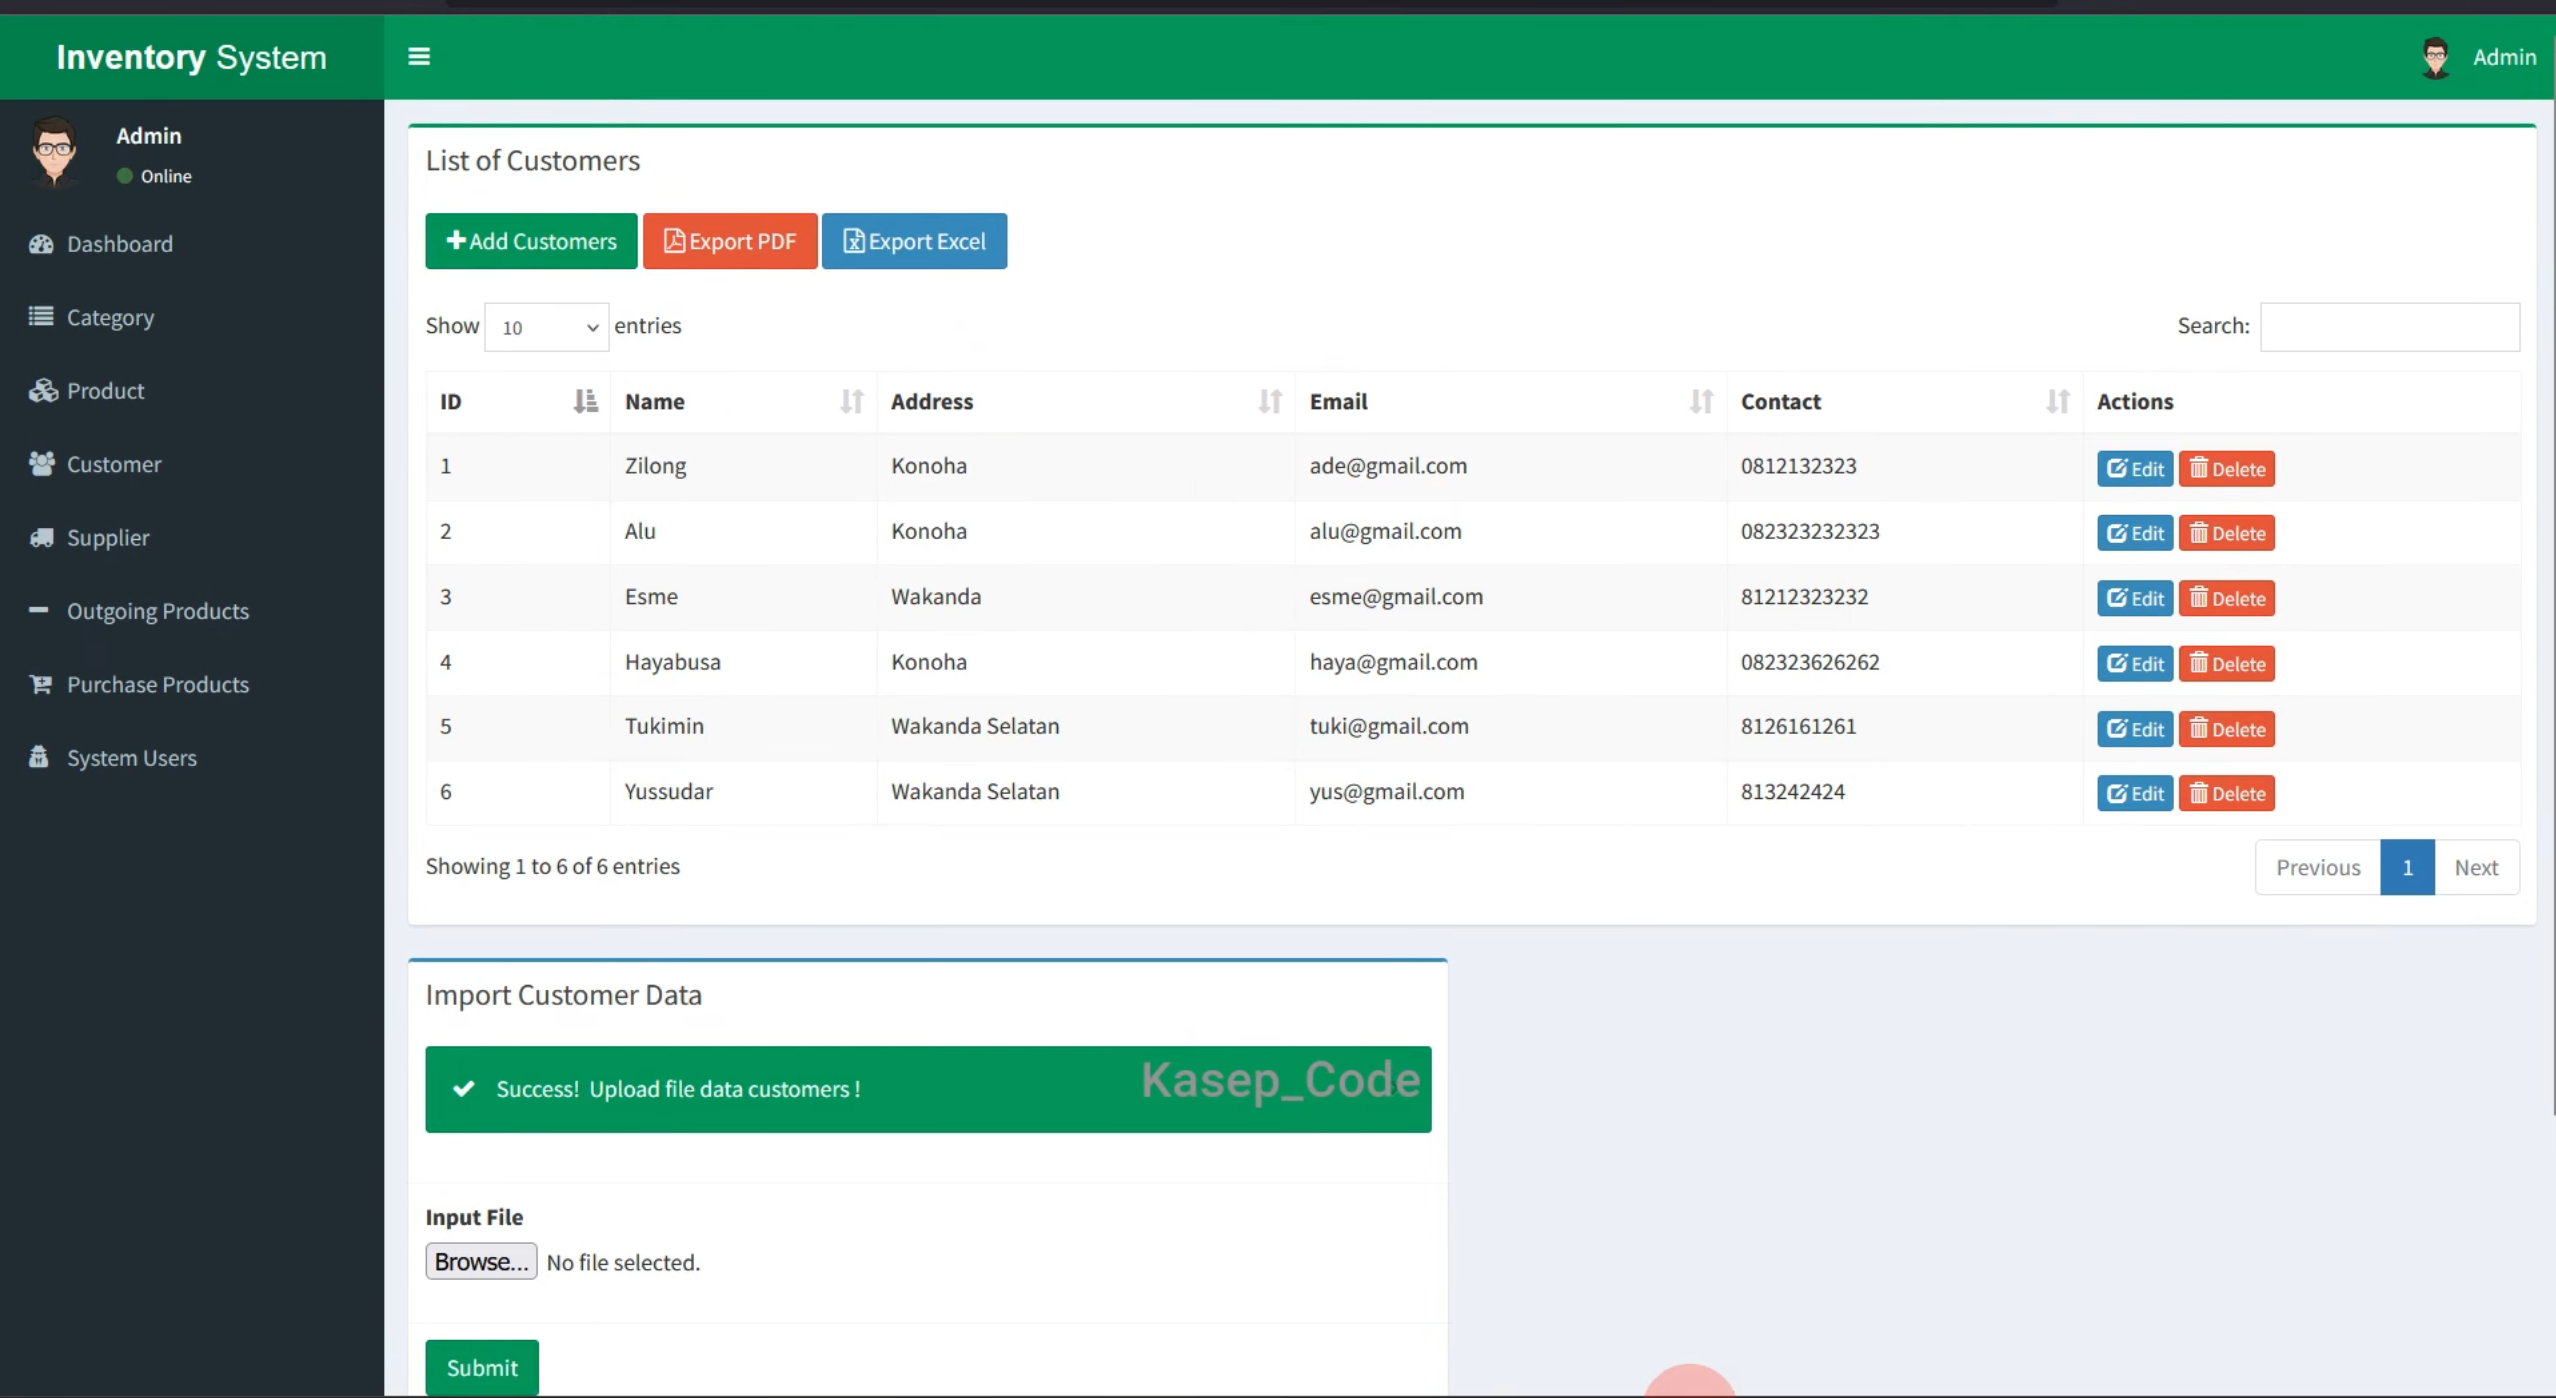Delete the Esme row

pyautogui.click(x=2227, y=598)
